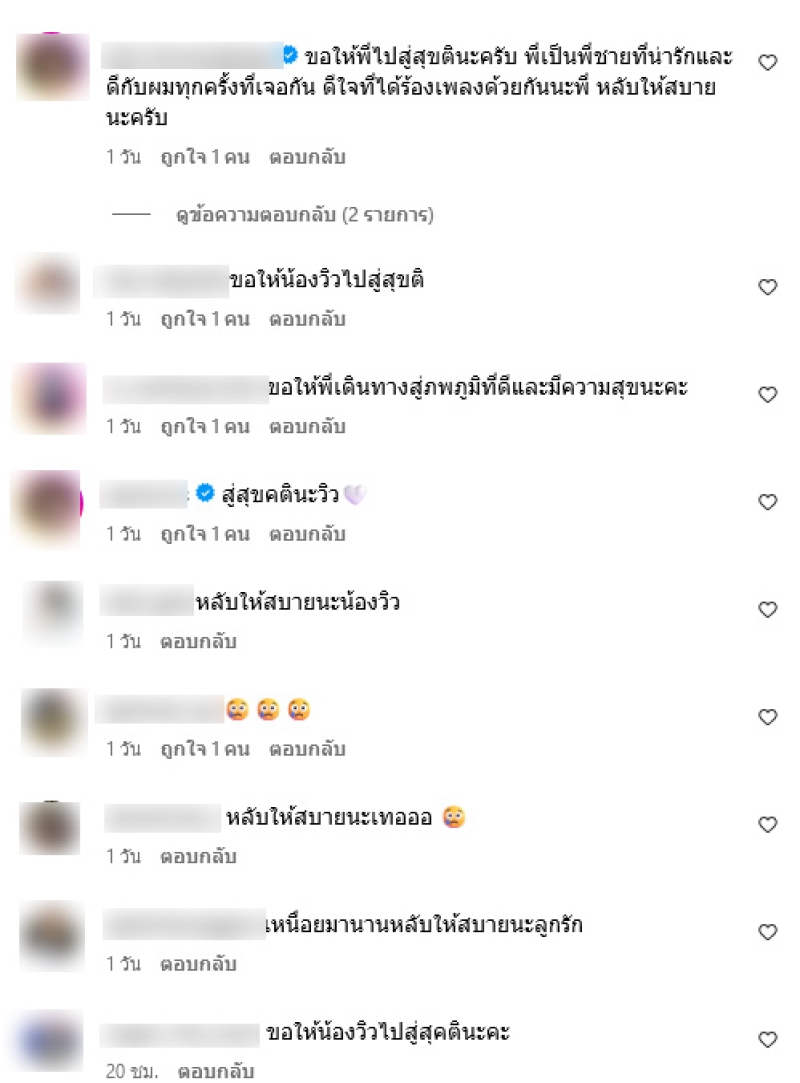Expand ดูข้อความตอบกลับ (2 รายการ) replies

tap(305, 215)
